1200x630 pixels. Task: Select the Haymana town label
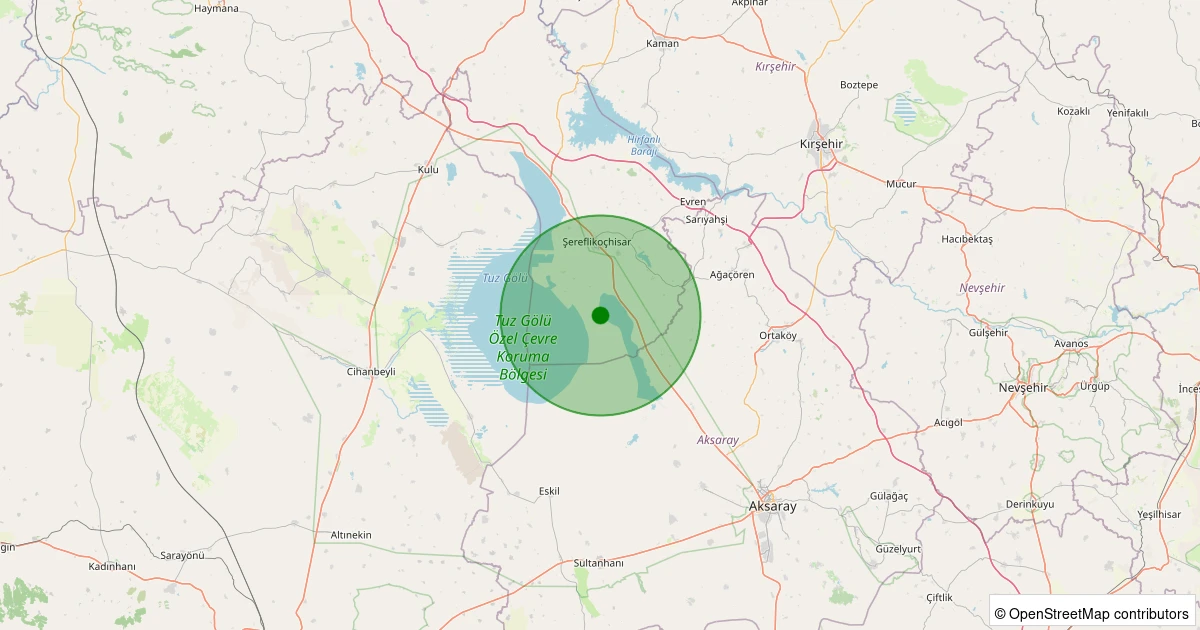(x=217, y=8)
